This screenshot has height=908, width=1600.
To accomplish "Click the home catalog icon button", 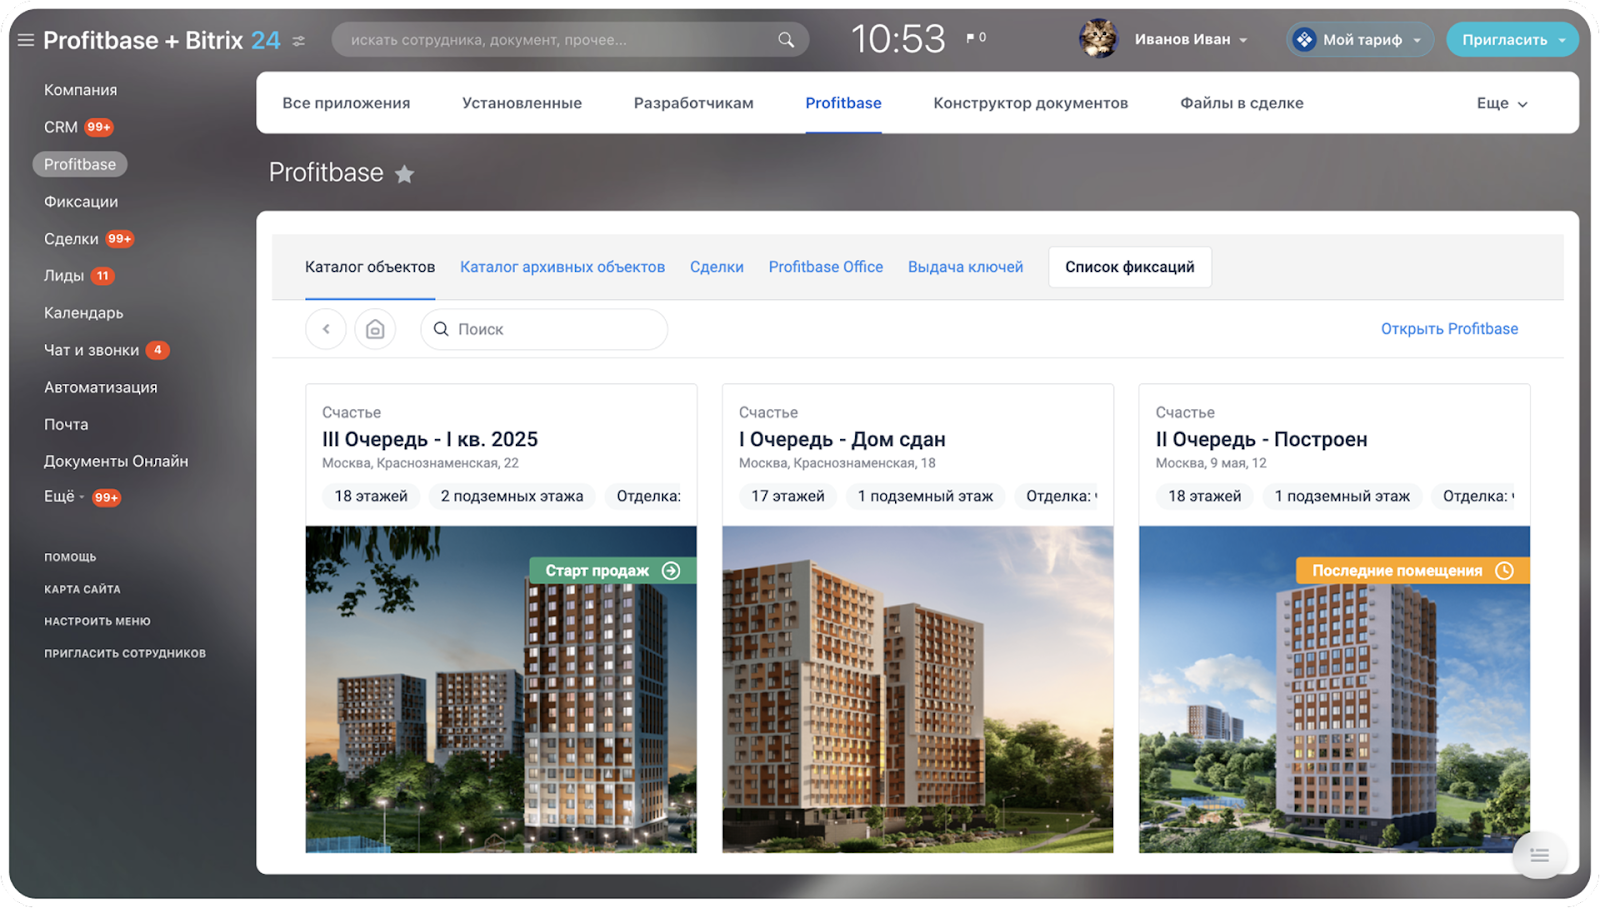I will click(375, 329).
